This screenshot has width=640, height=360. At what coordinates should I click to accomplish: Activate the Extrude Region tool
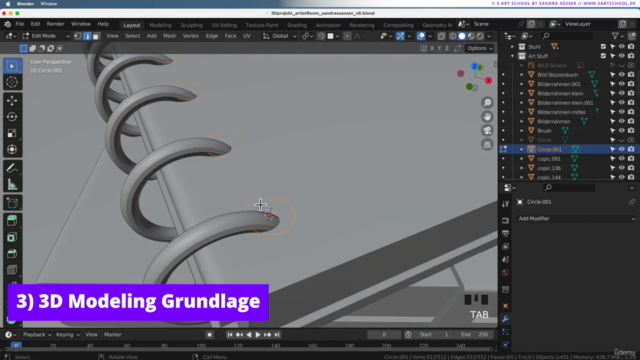click(12, 221)
